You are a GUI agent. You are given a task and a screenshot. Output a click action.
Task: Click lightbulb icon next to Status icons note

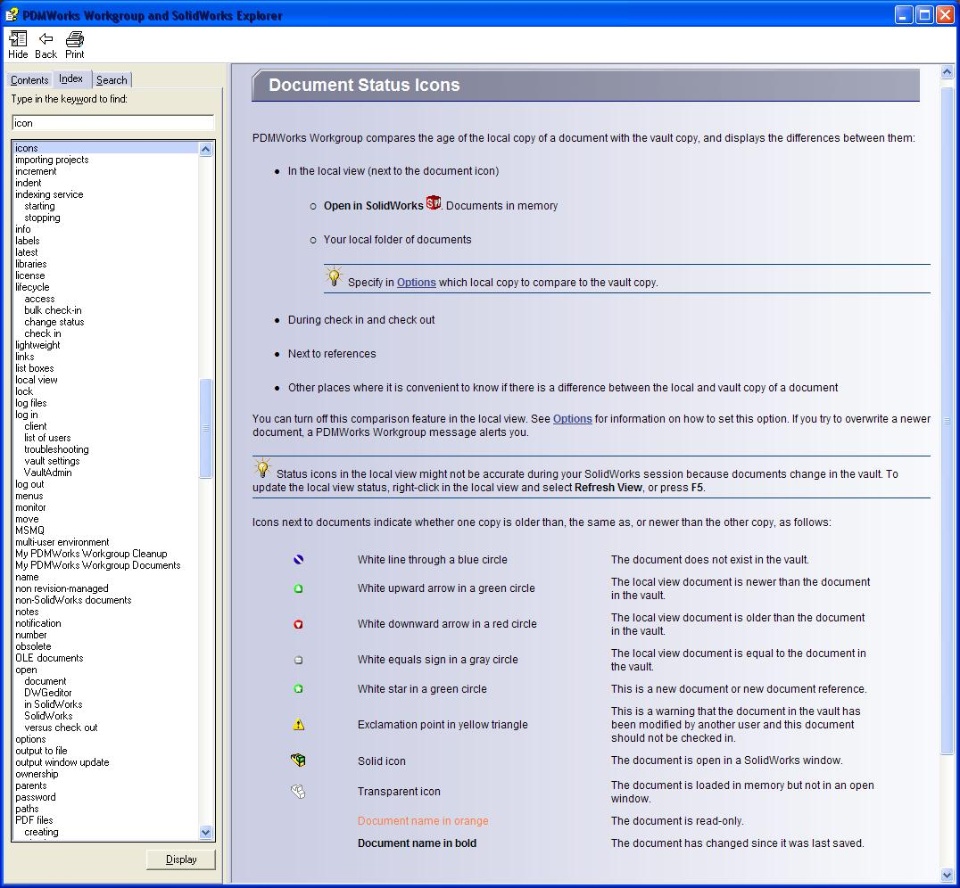tap(262, 468)
